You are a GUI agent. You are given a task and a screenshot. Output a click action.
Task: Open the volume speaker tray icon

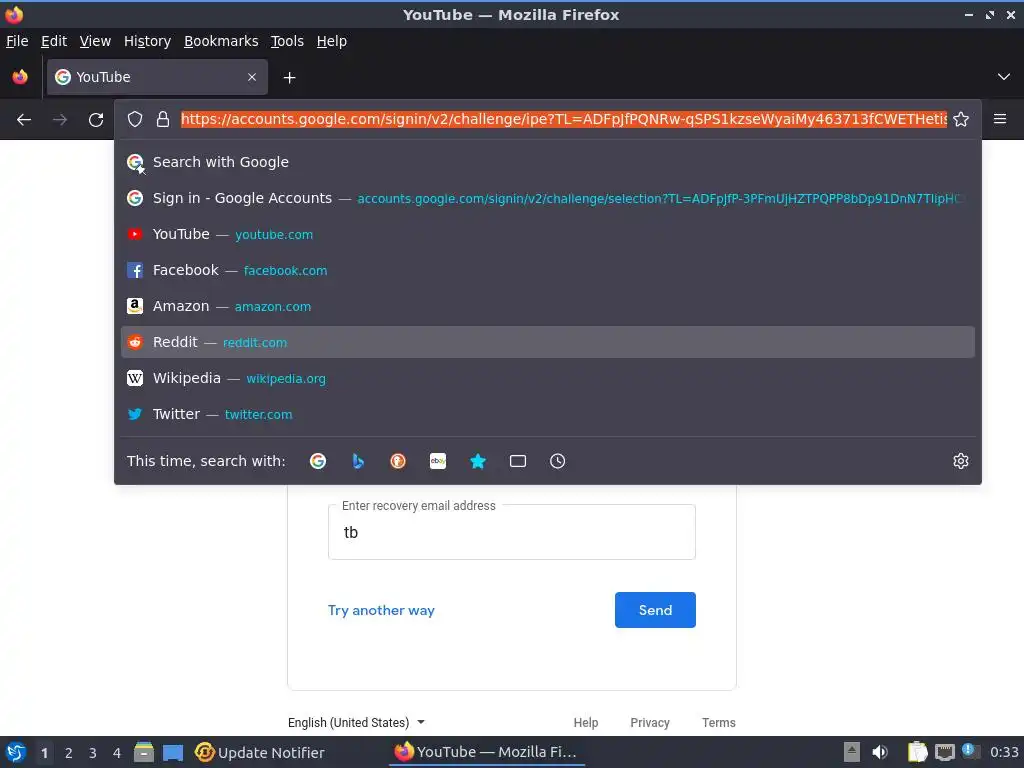point(880,752)
